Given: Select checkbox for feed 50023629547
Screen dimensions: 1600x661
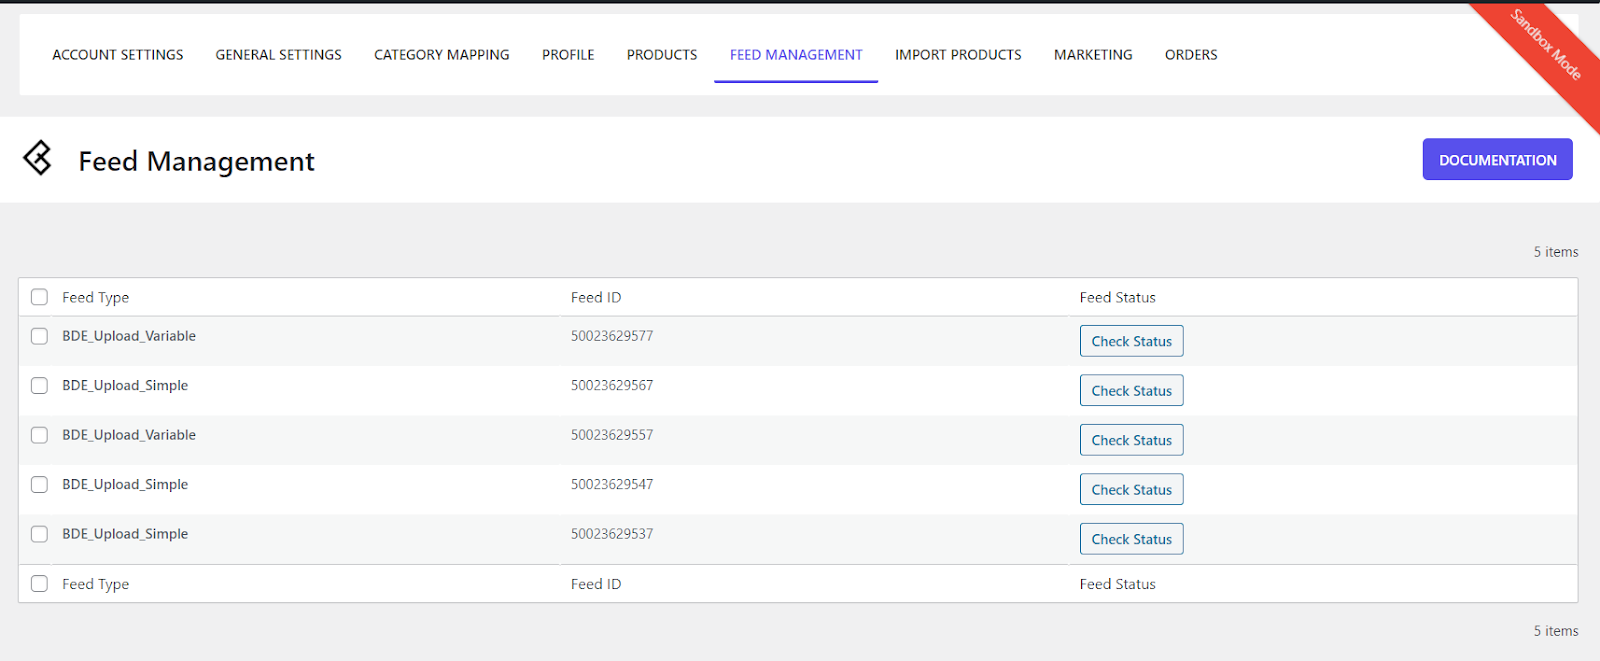Looking at the screenshot, I should tap(39, 484).
